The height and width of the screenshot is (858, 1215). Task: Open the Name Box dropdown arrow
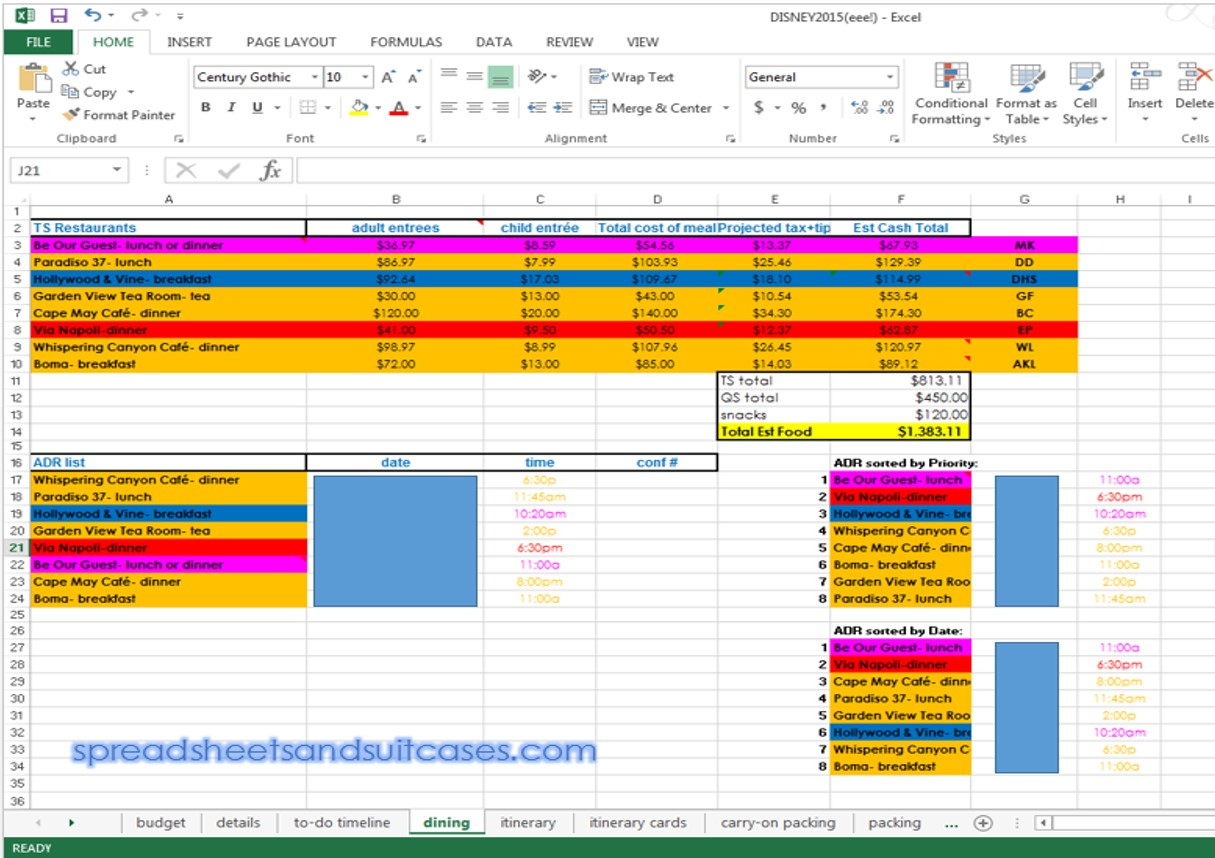pos(118,171)
